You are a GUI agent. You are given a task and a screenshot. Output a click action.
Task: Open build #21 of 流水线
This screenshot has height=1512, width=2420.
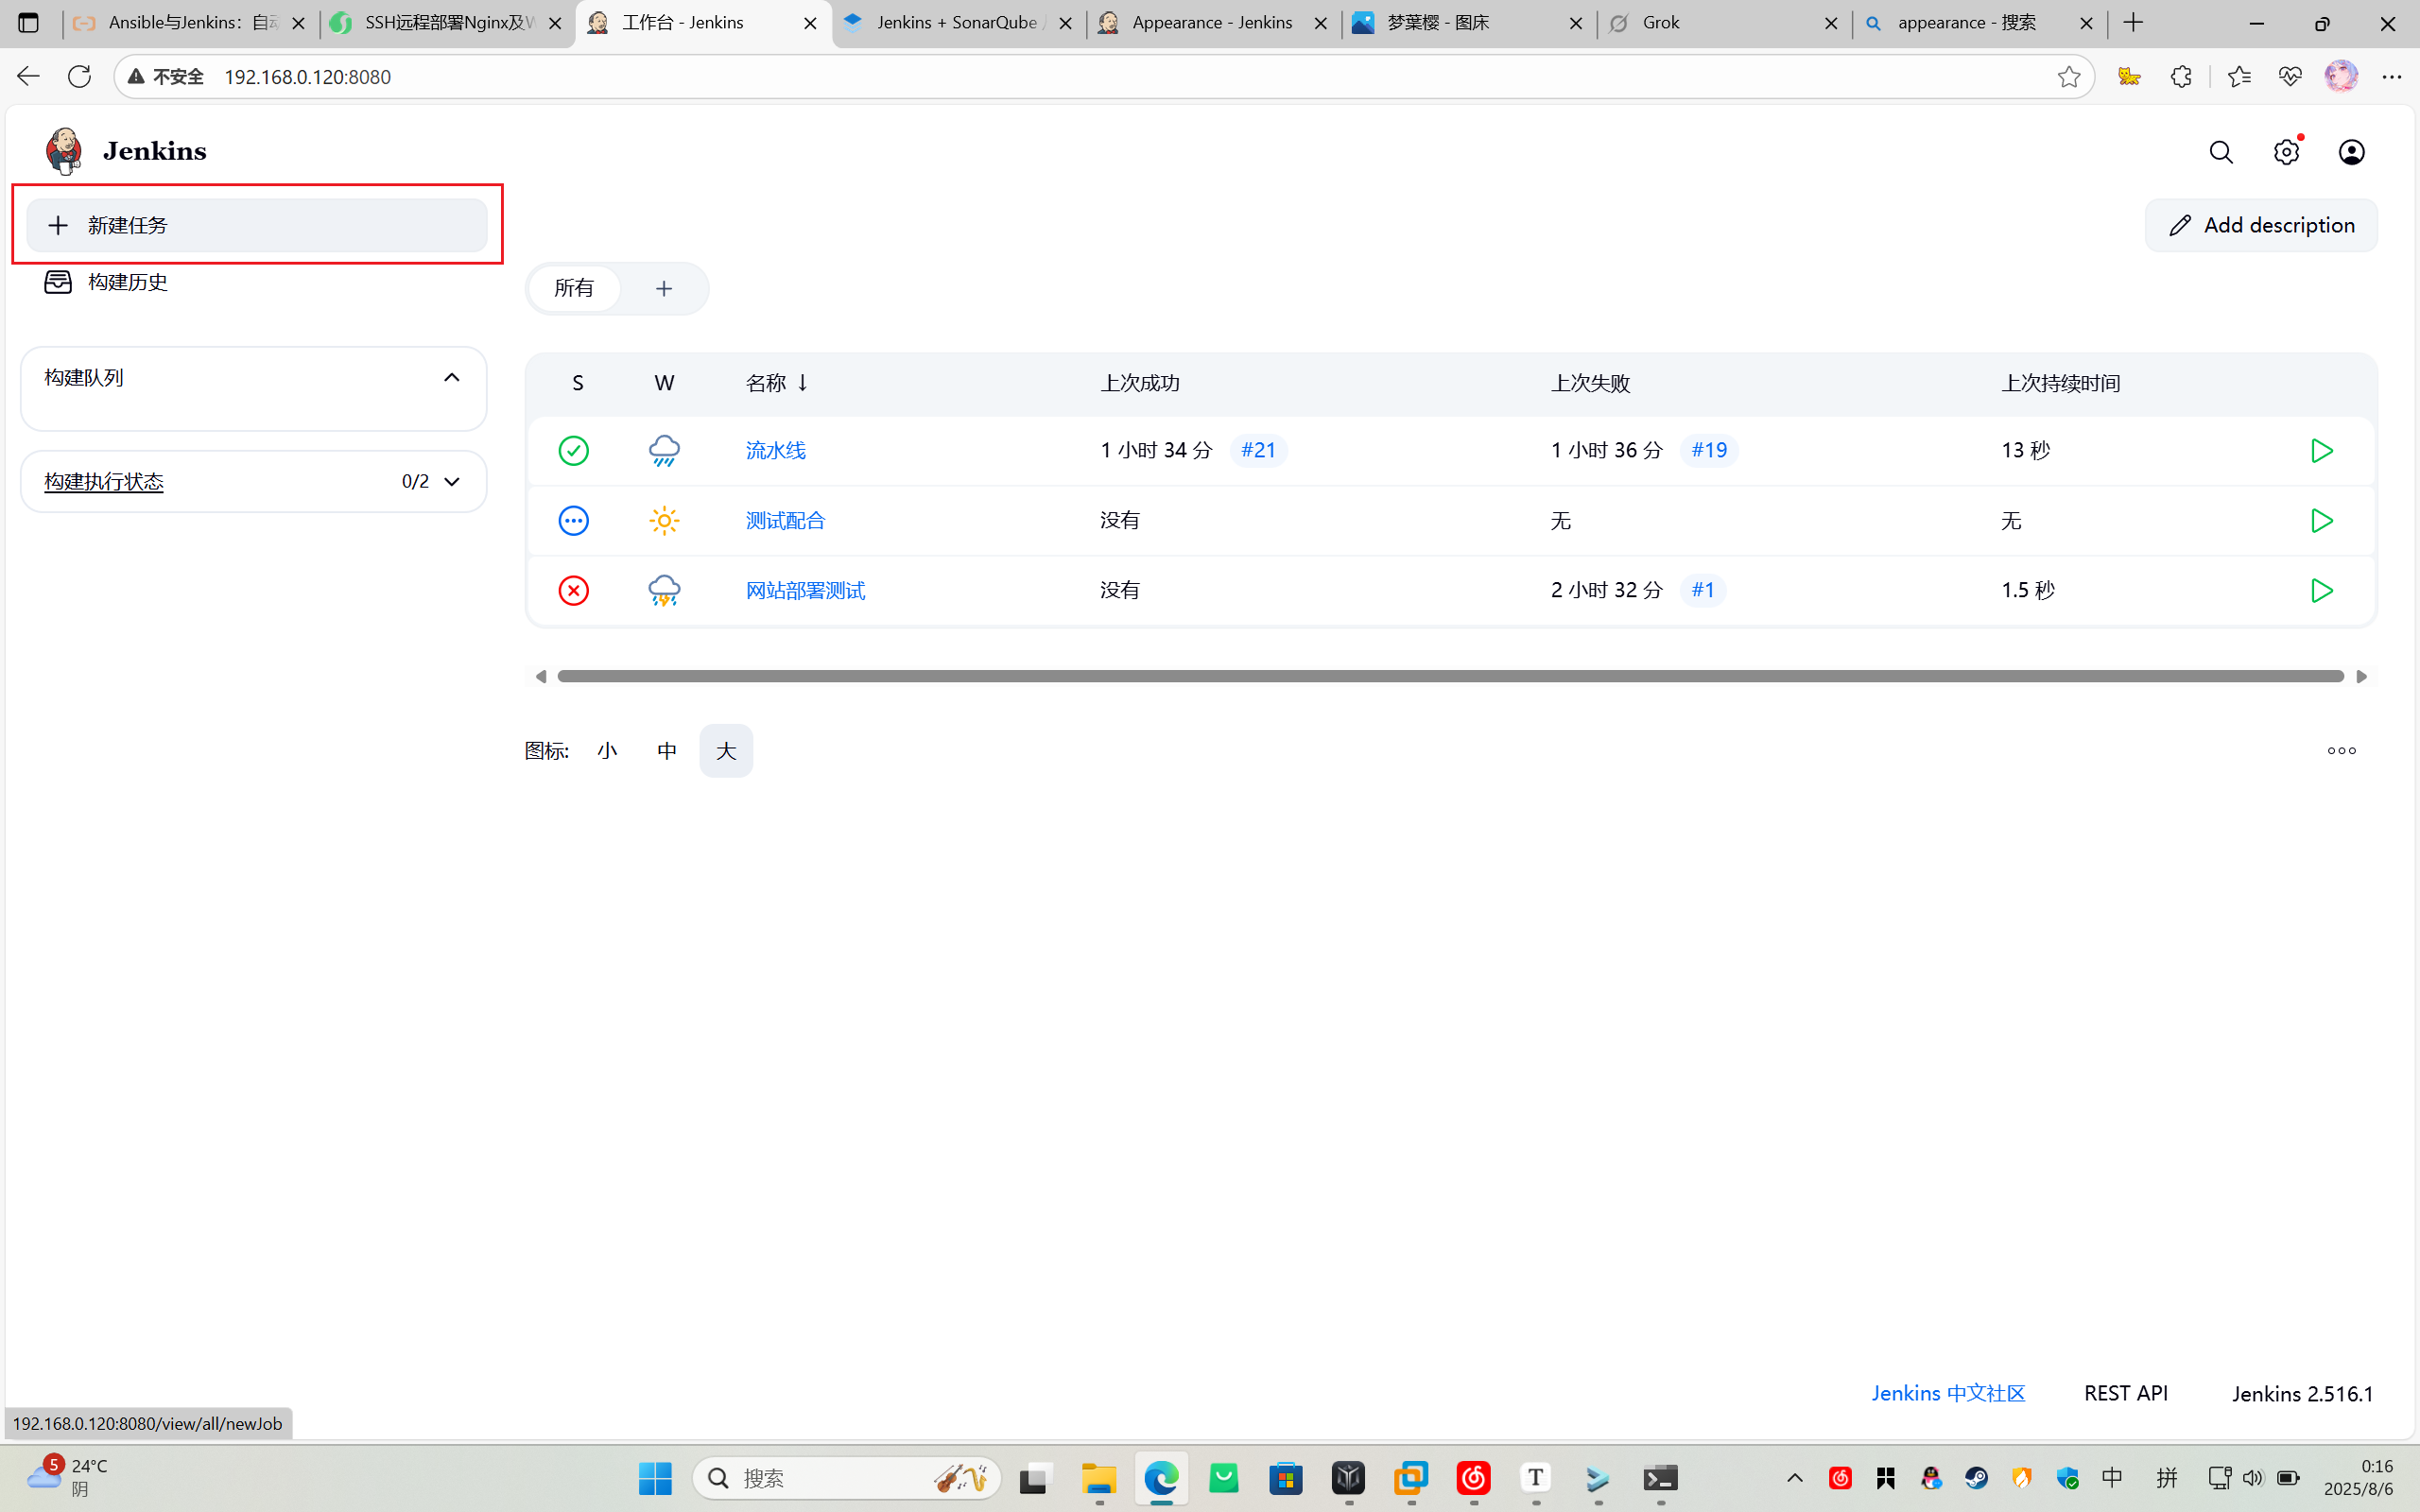(1259, 450)
